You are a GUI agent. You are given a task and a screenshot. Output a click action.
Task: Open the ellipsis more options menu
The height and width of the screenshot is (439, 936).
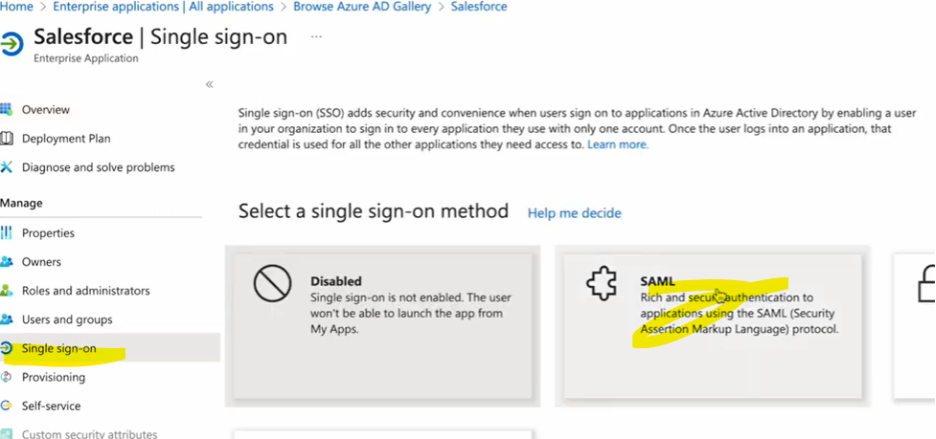pos(316,36)
